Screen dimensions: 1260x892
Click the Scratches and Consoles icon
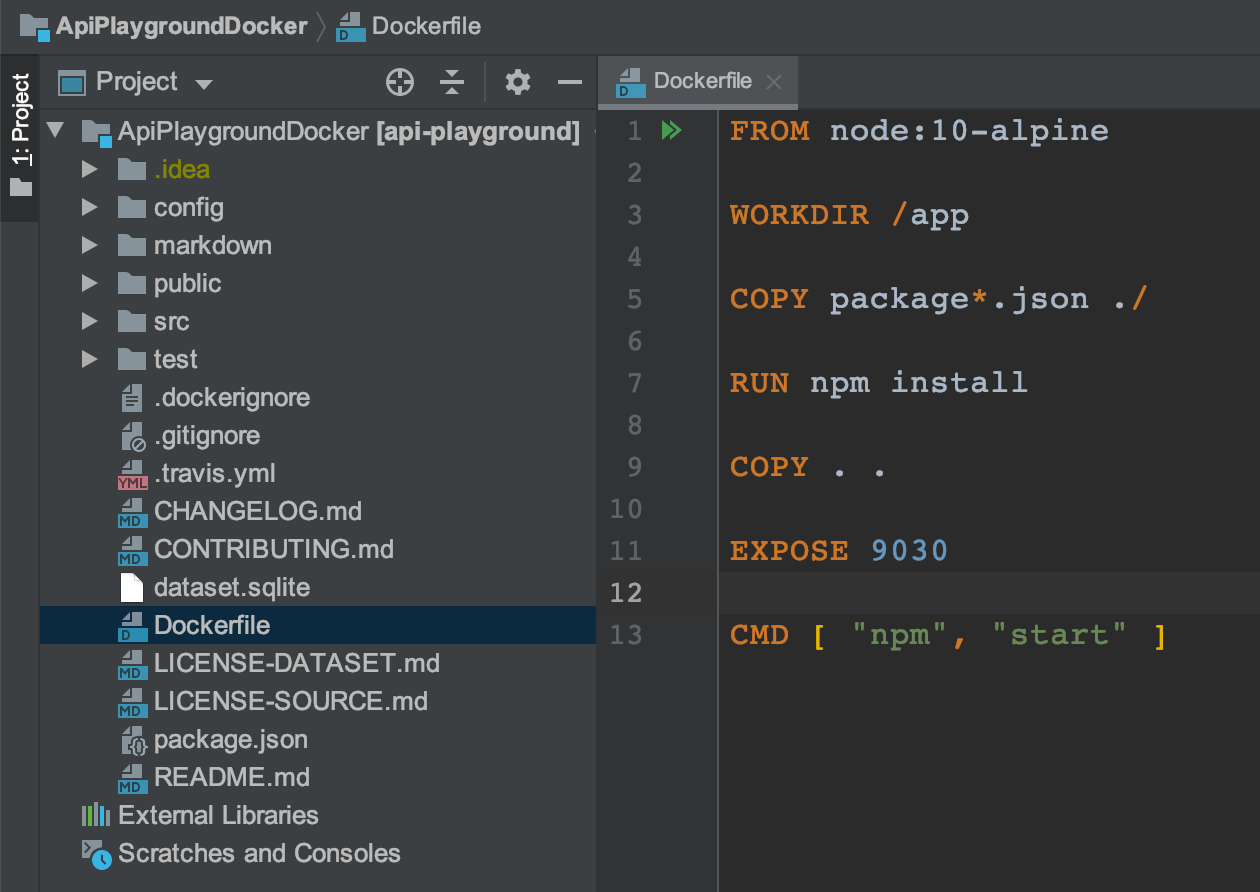[x=96, y=854]
